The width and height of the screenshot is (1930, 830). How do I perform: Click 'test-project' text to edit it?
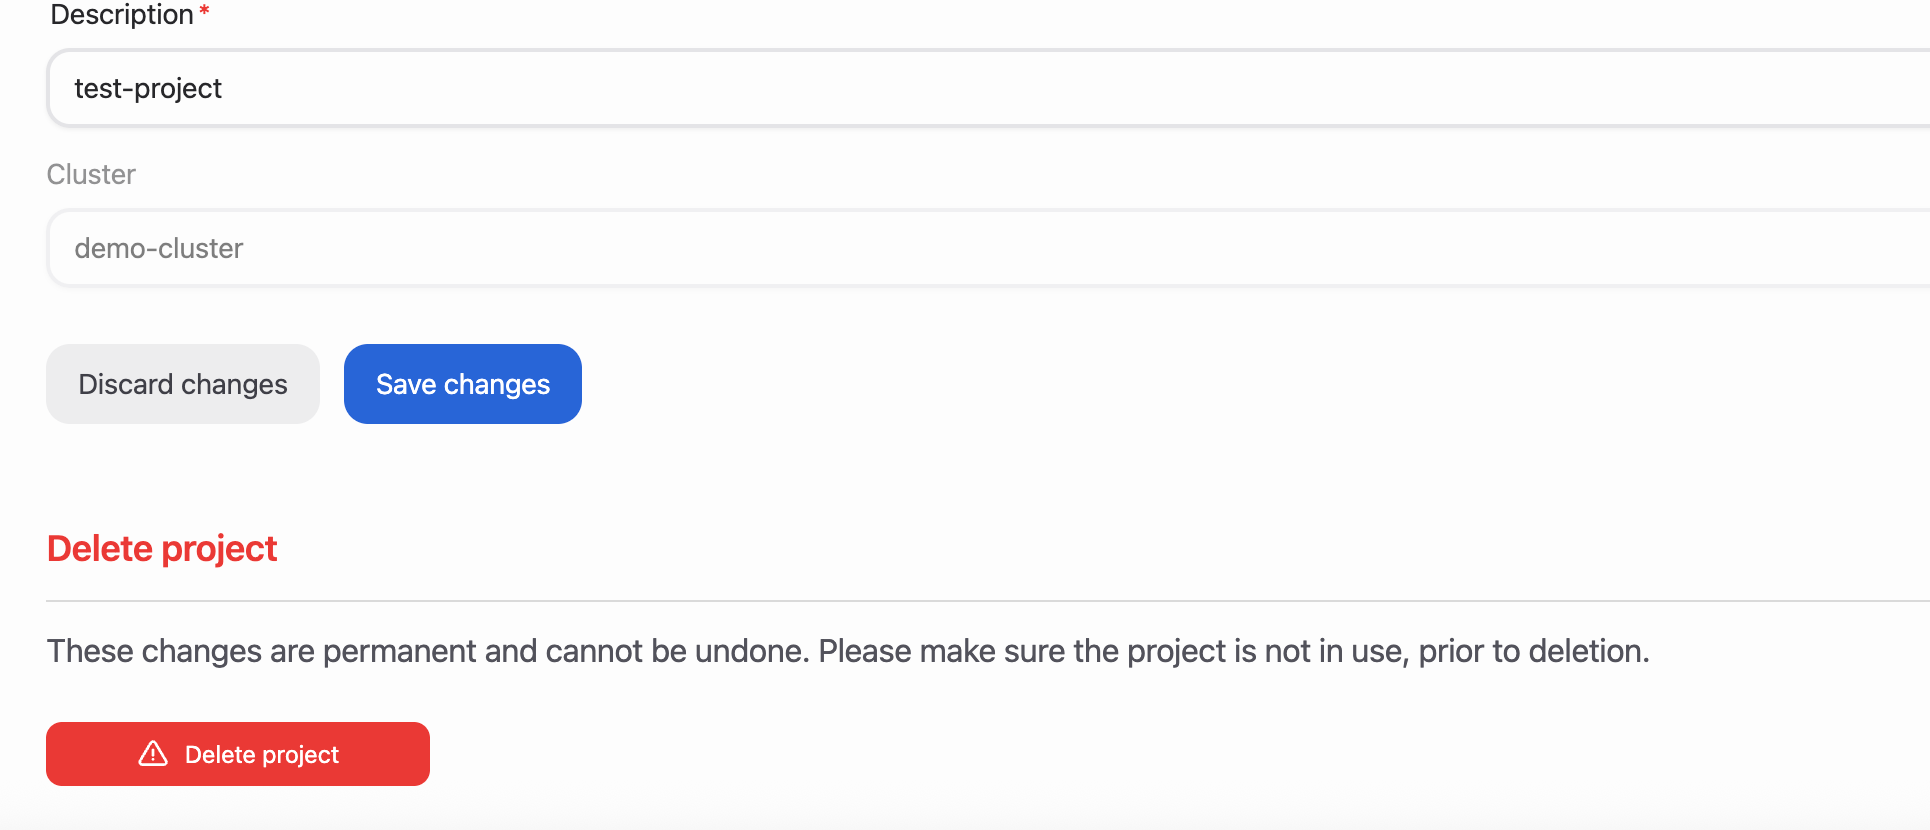coord(148,88)
